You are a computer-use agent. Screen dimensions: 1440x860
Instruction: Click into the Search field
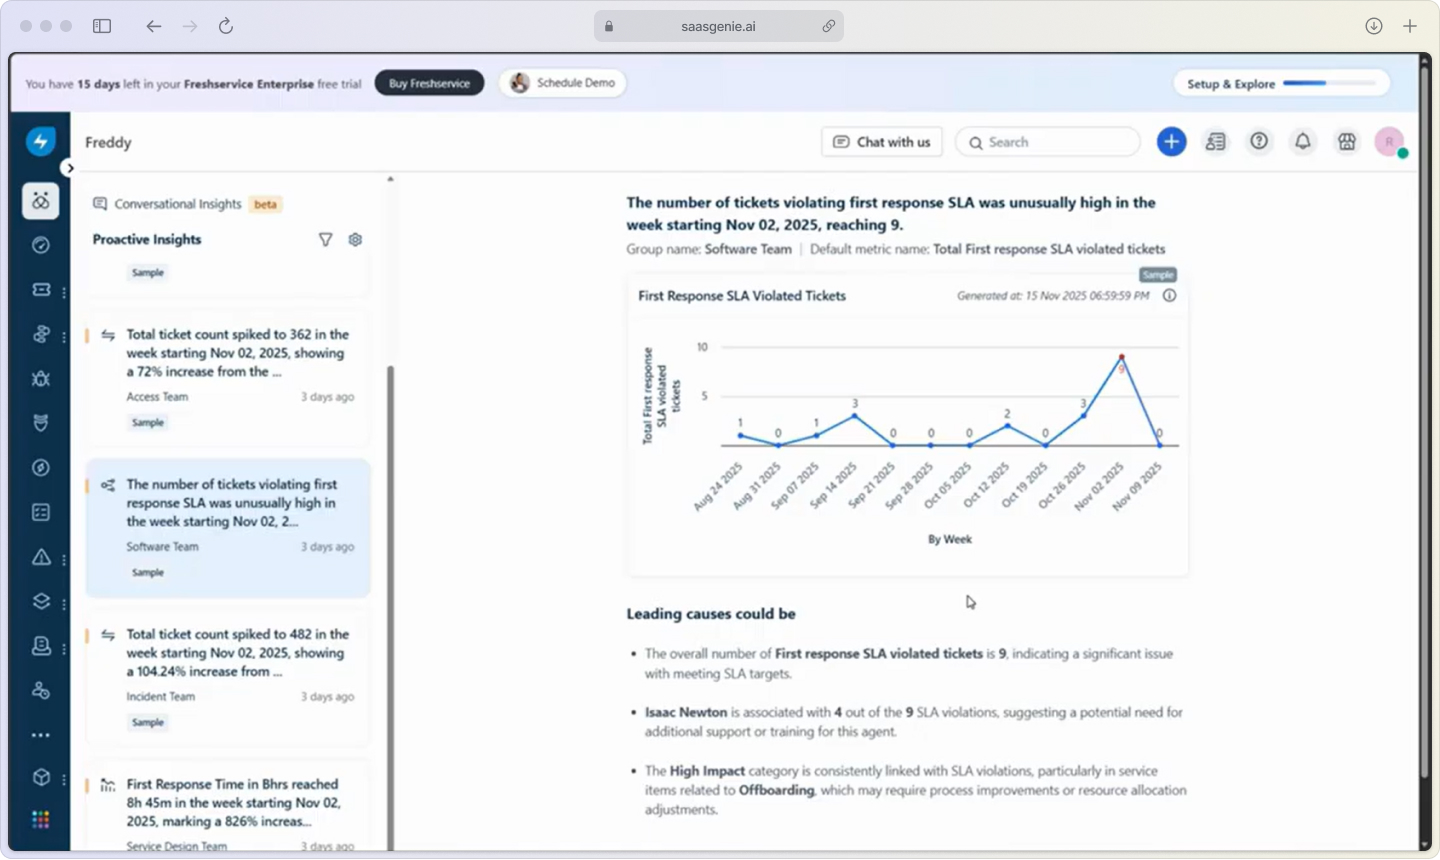point(1048,142)
